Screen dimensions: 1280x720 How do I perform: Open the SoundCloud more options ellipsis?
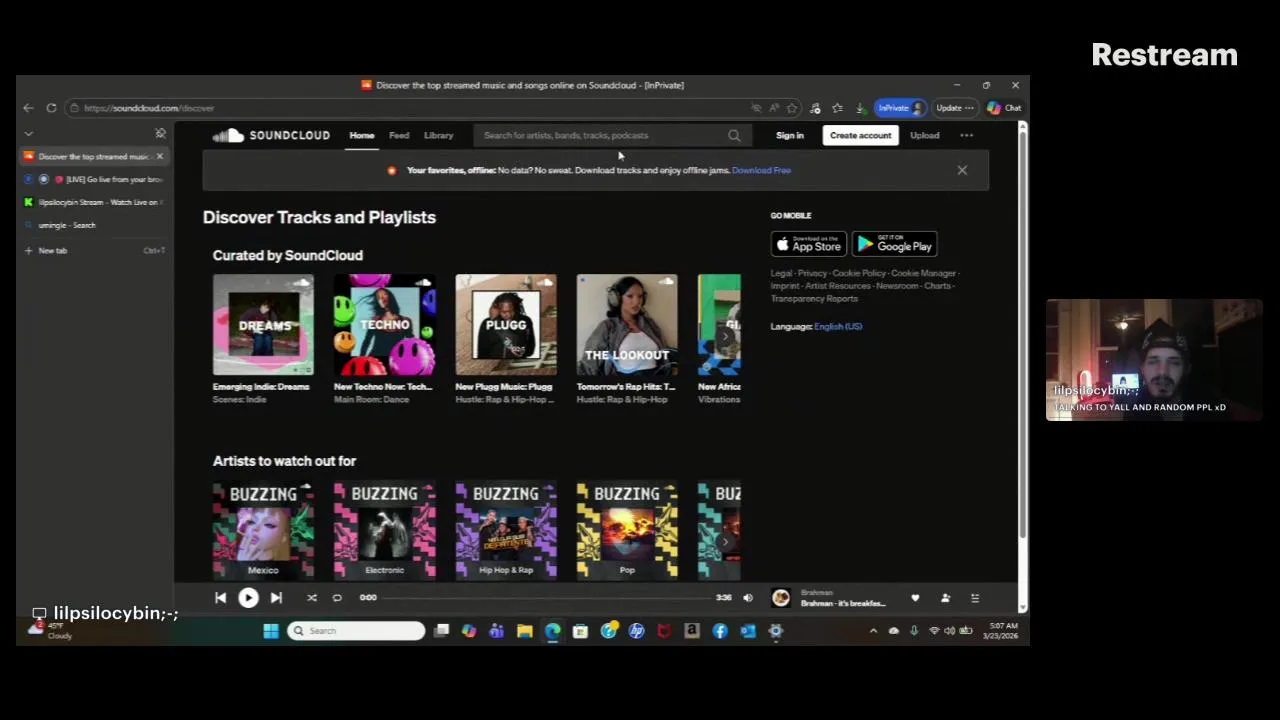click(966, 135)
